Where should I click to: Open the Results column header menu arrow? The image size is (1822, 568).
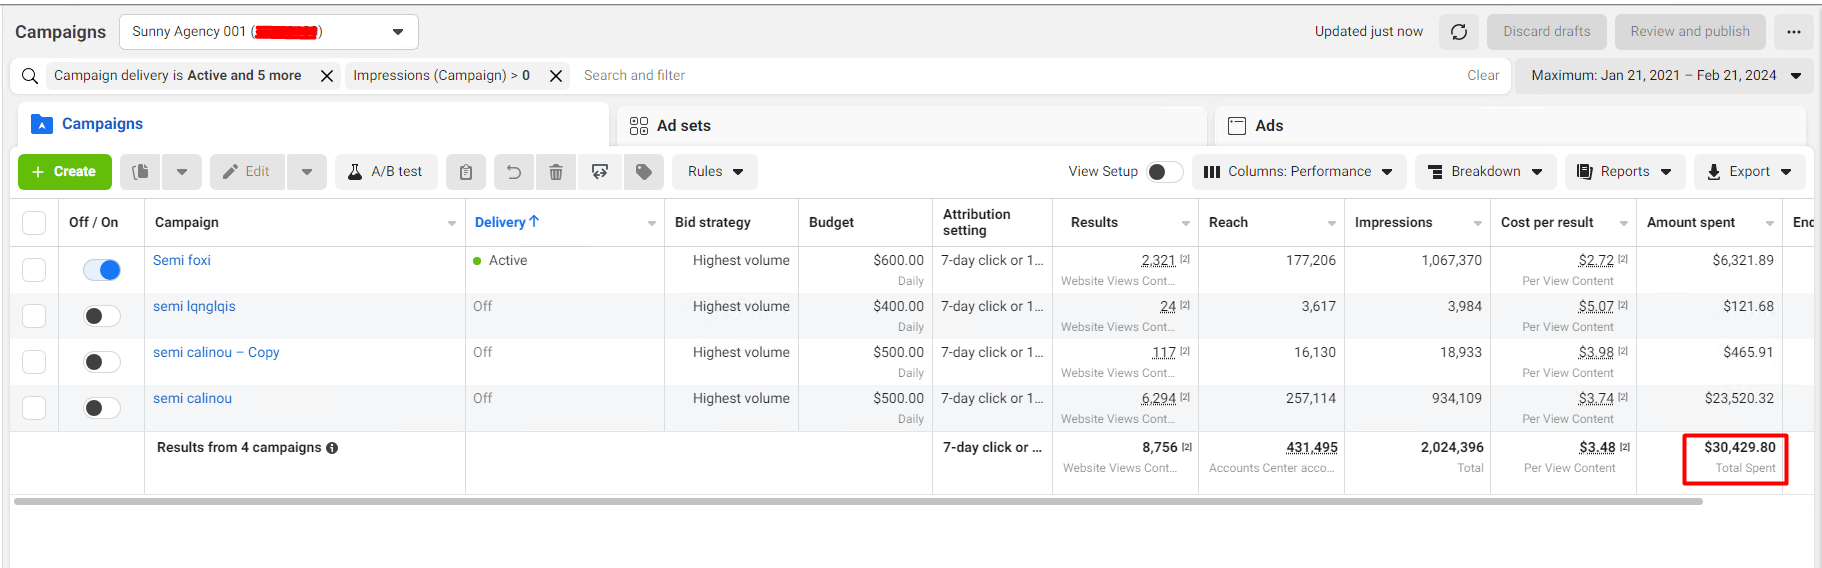pos(1186,223)
